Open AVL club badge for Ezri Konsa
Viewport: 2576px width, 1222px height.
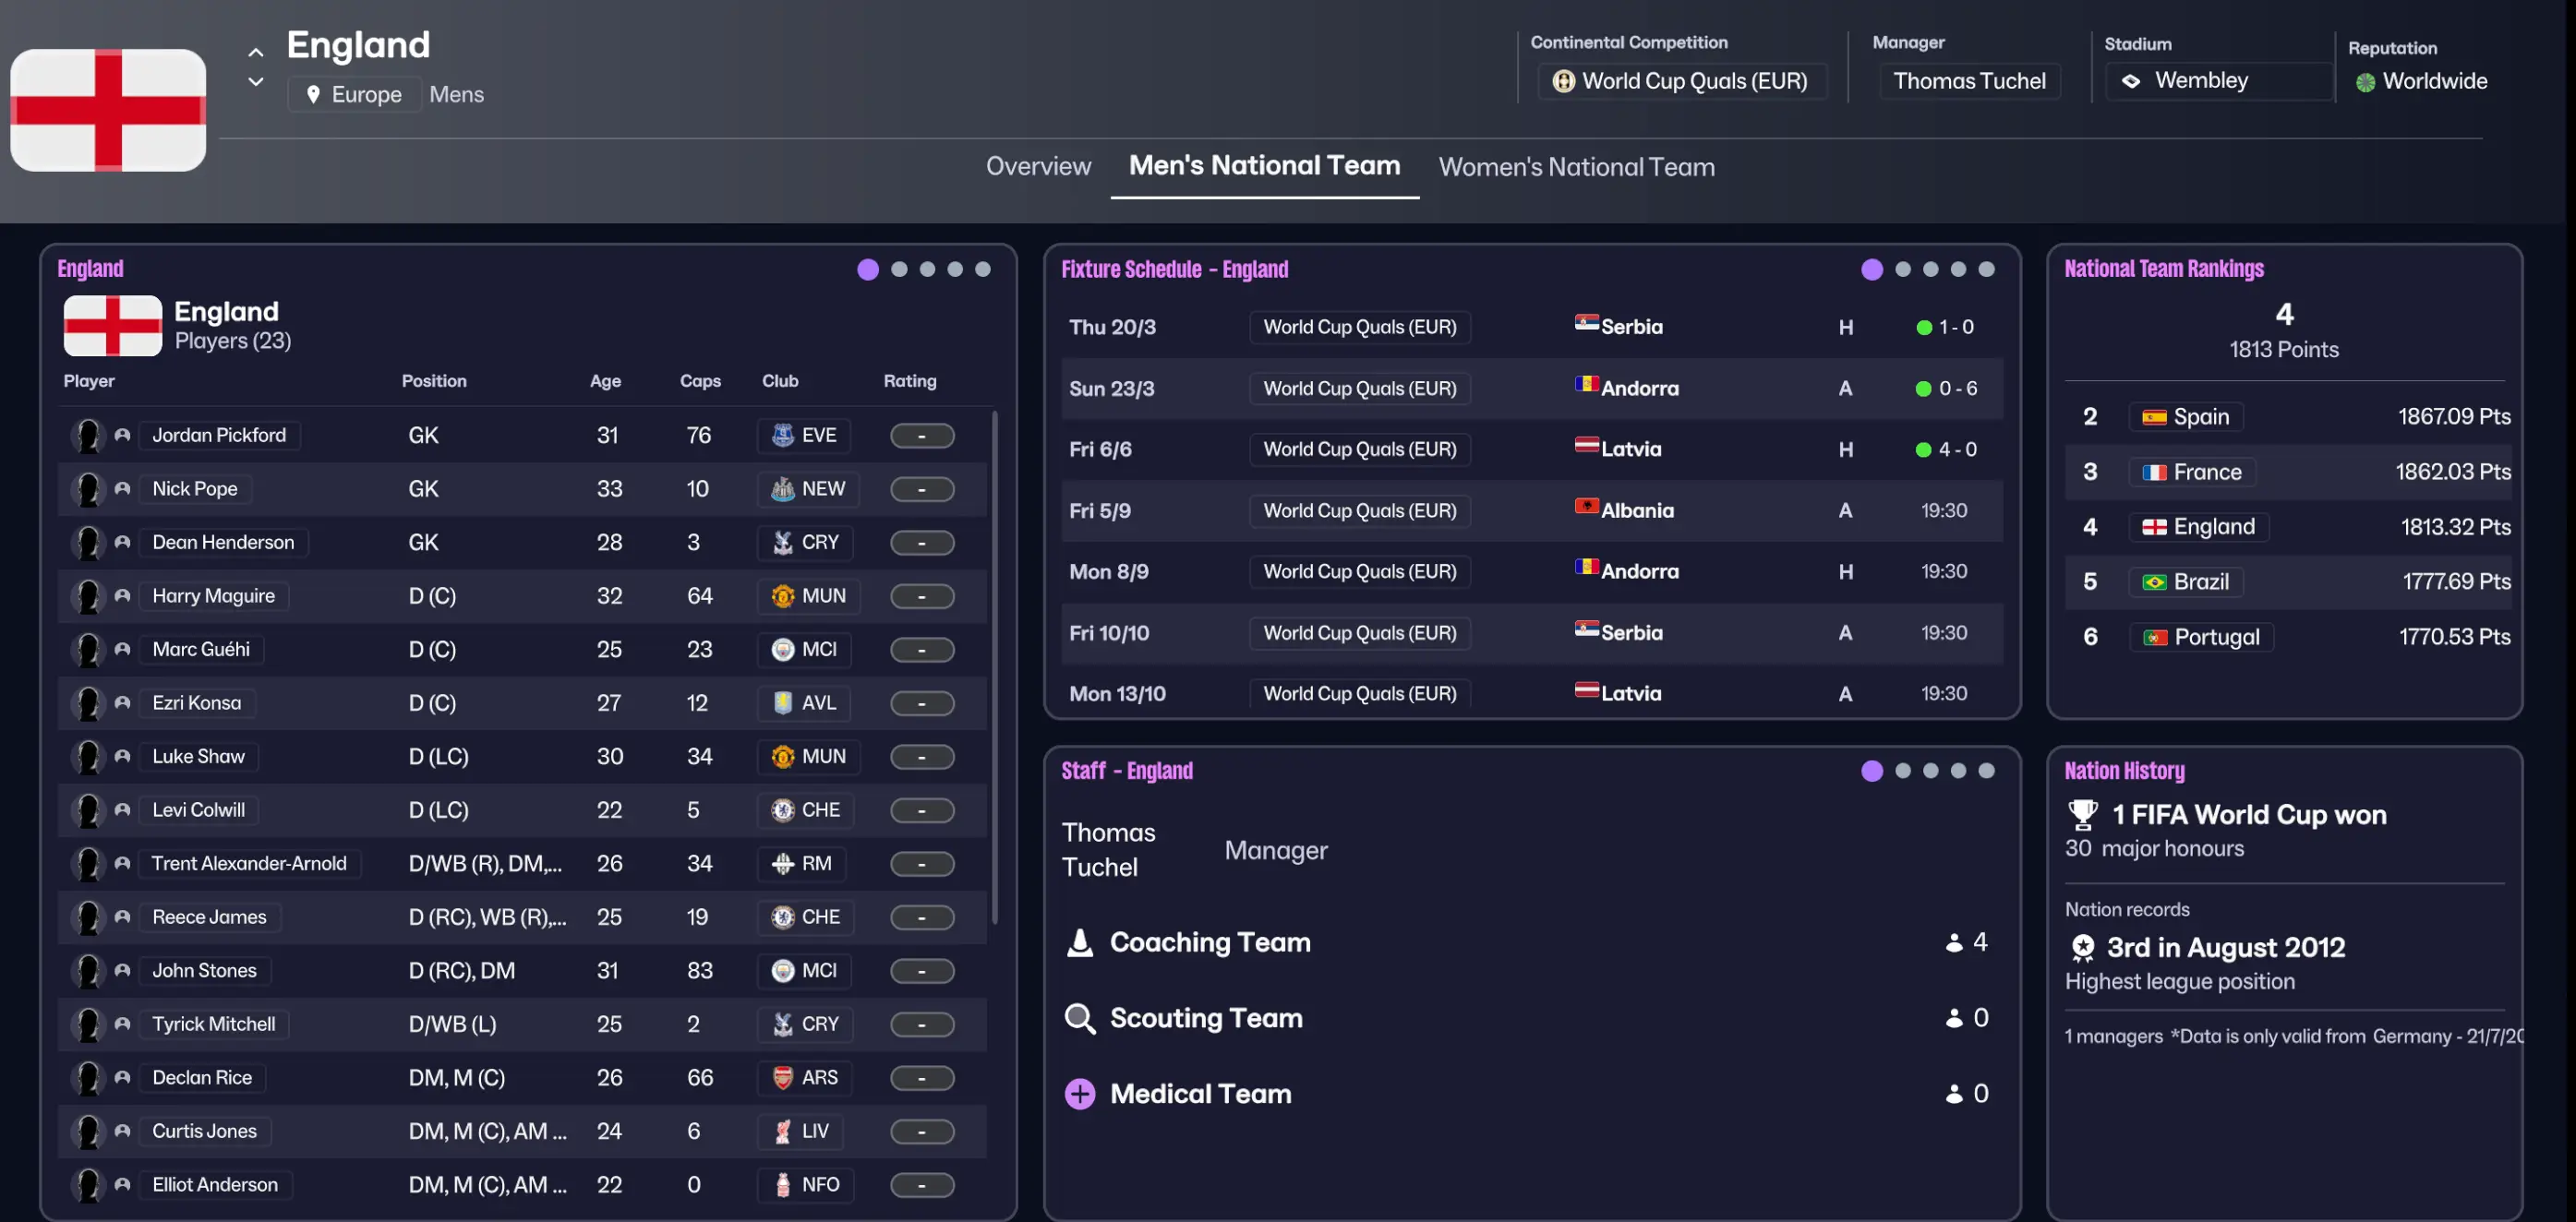(x=804, y=703)
